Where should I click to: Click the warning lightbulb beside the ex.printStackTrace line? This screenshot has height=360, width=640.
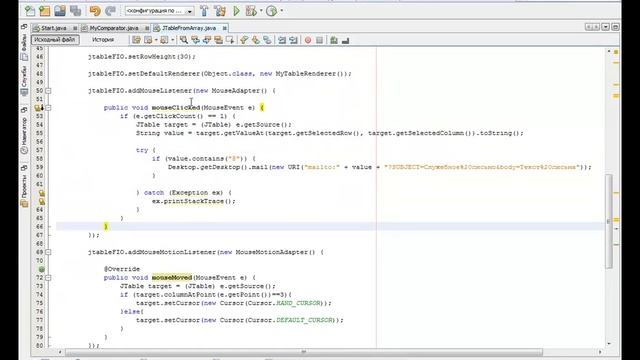click(42, 201)
